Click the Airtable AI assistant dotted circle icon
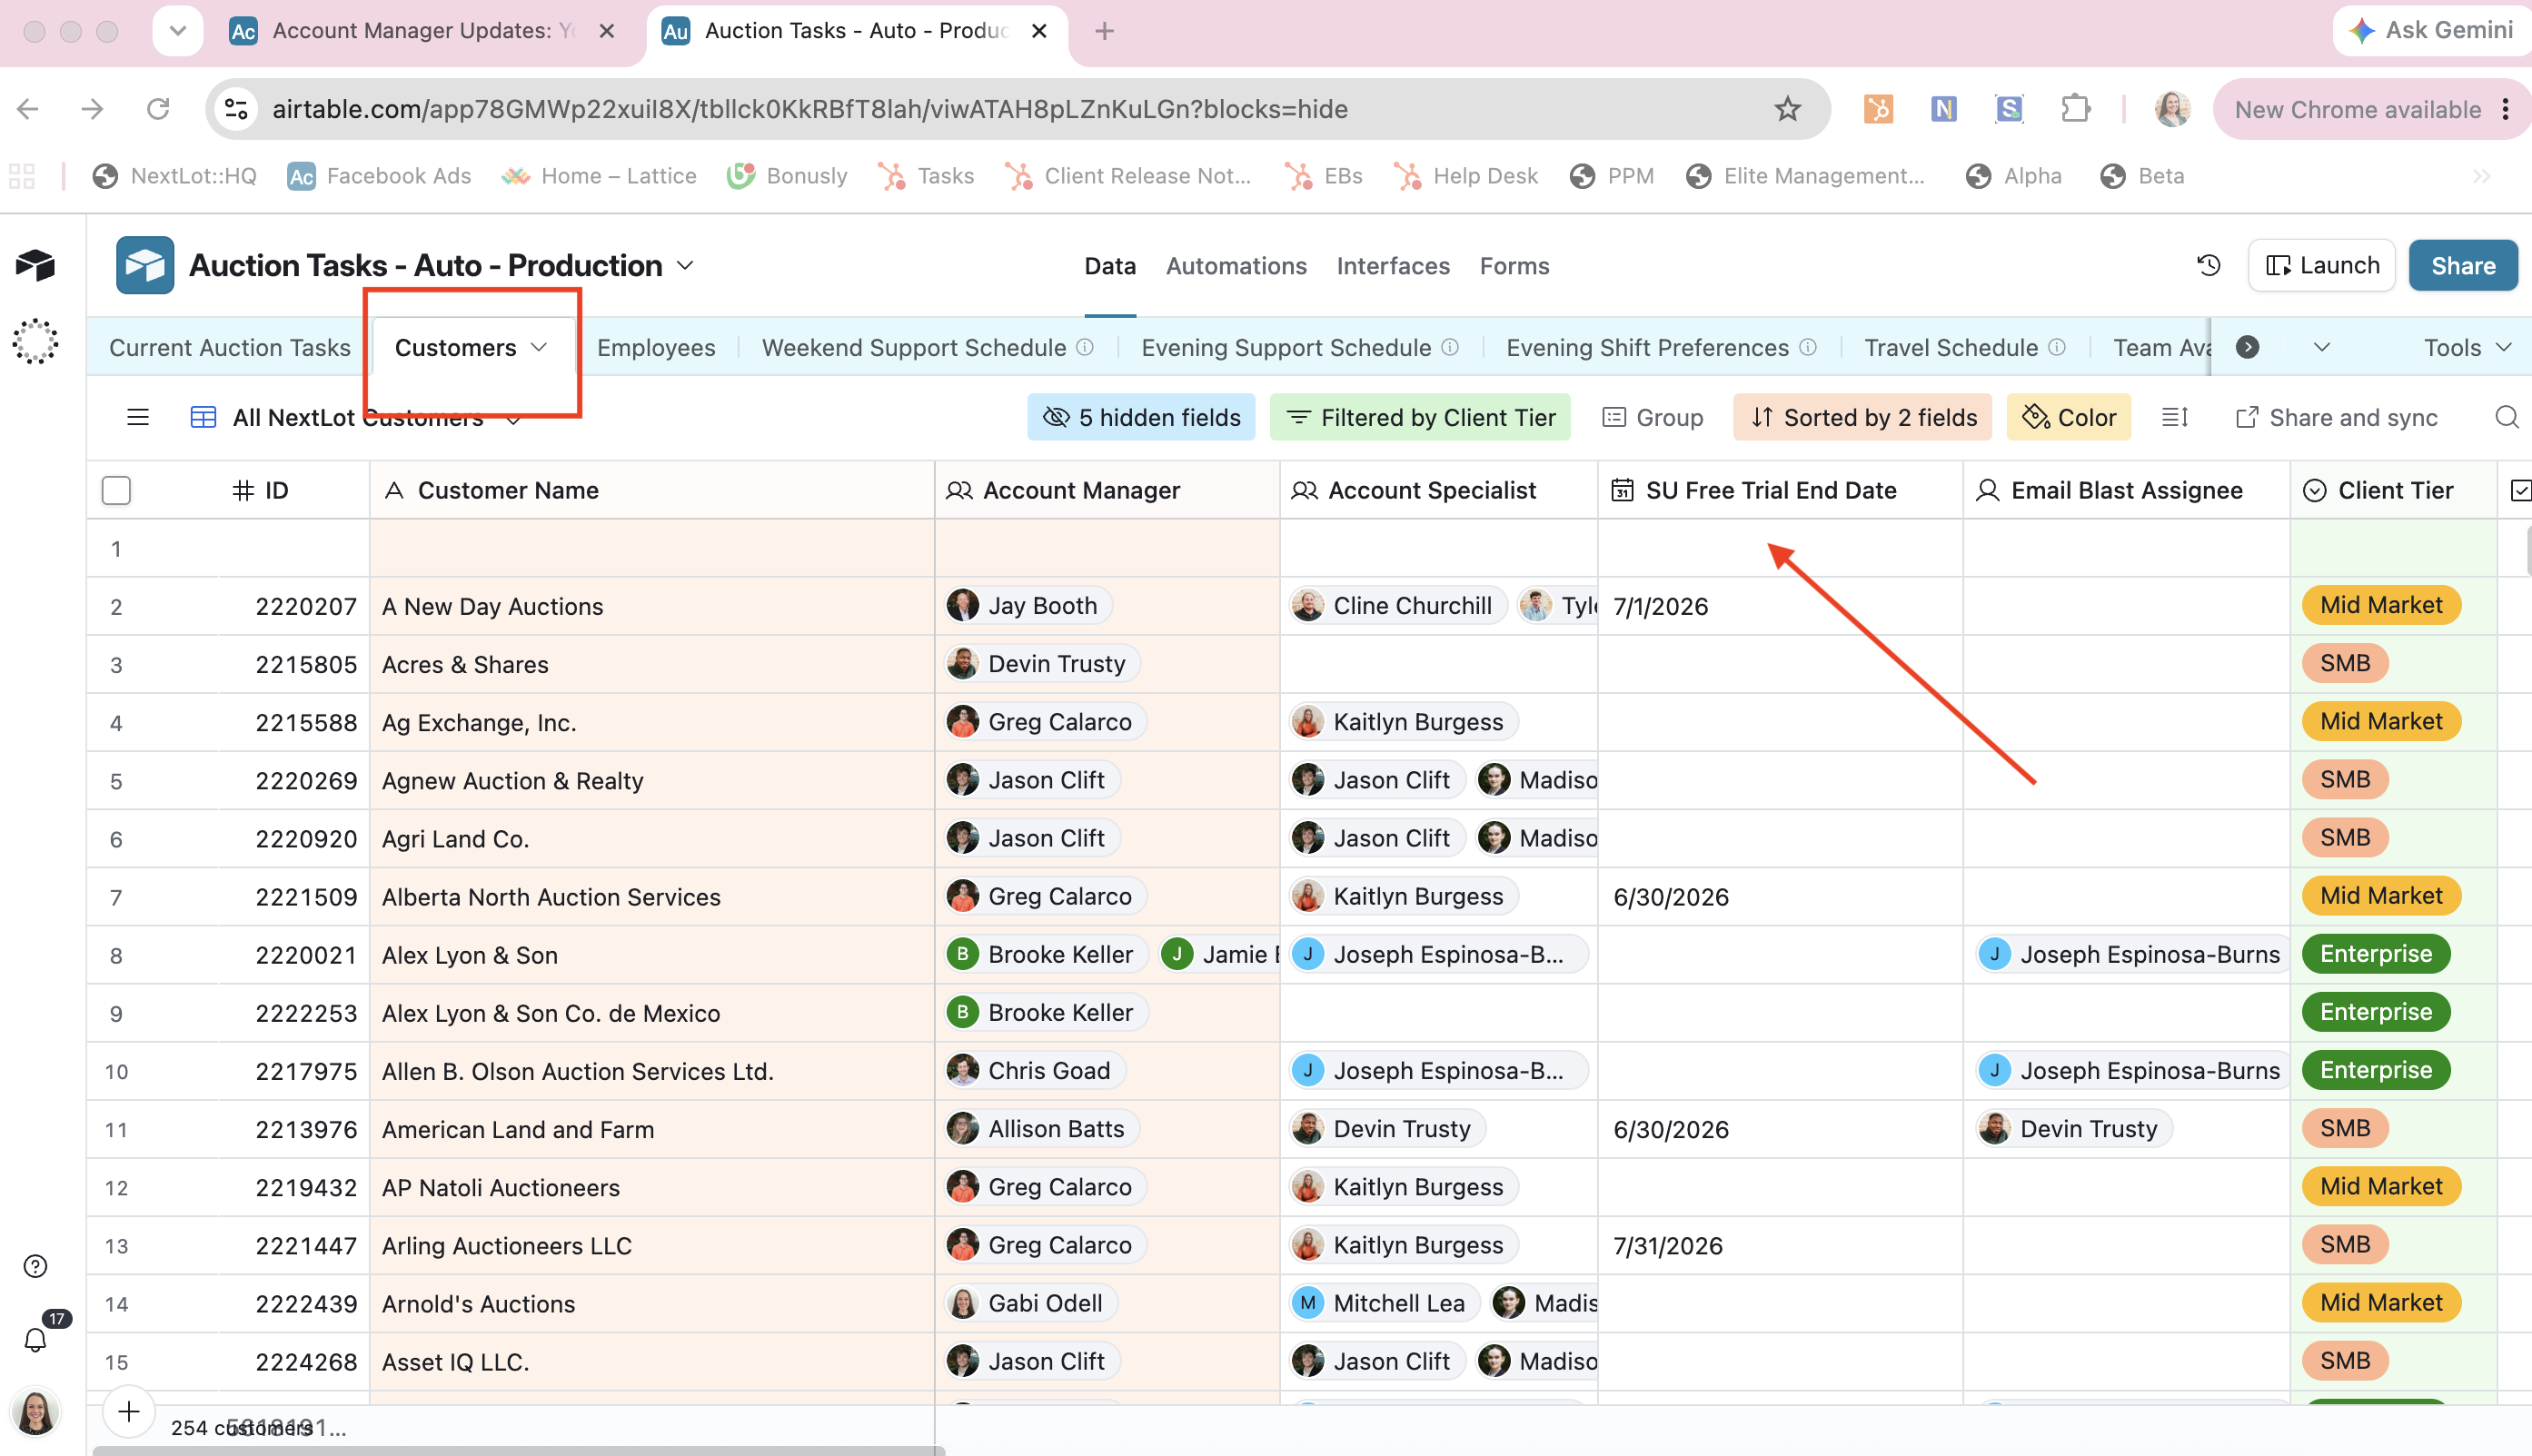The height and width of the screenshot is (1456, 2532). (x=35, y=342)
